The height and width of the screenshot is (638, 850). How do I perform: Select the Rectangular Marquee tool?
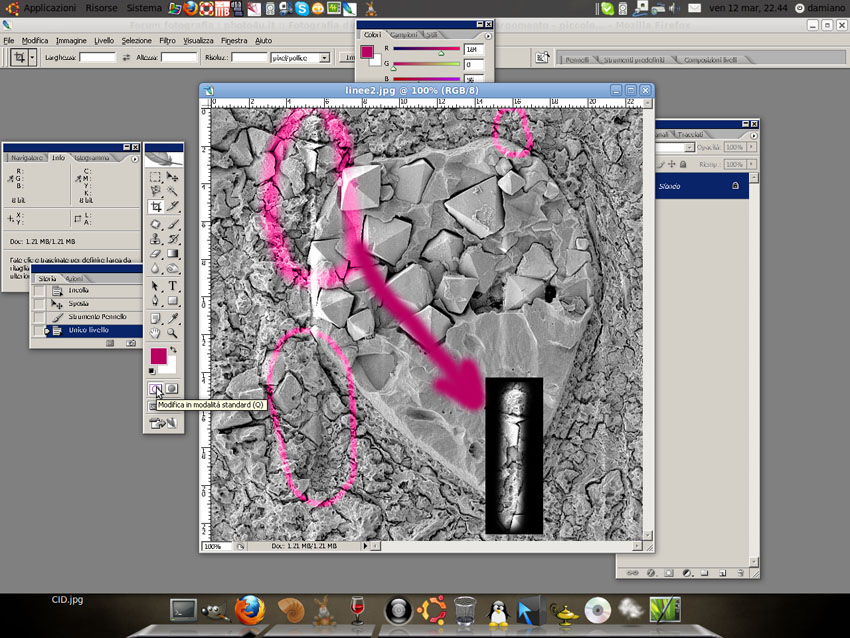click(x=156, y=177)
